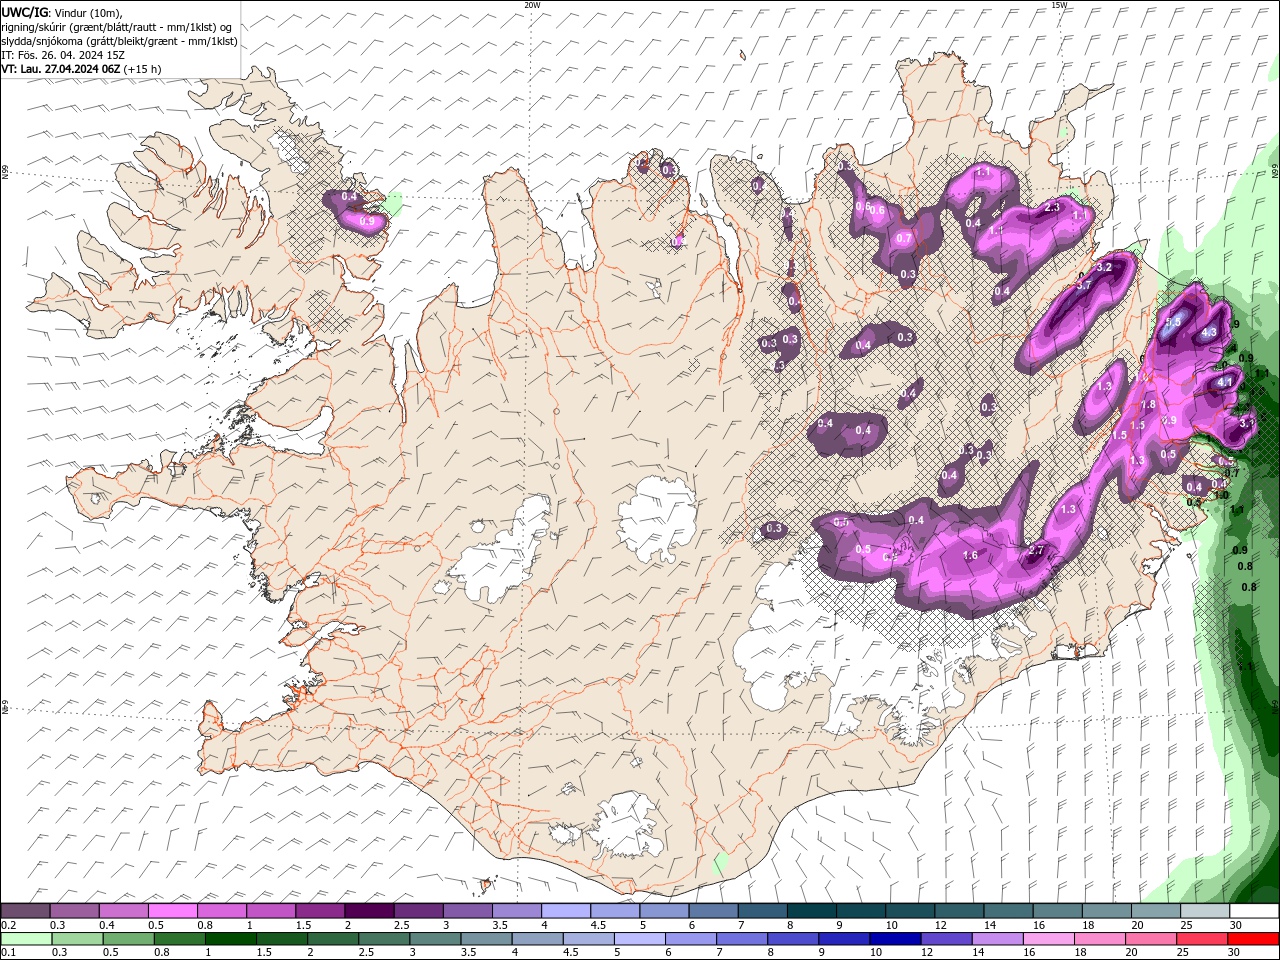
Task: Click the pale green rain swatch starting at 0.1
Action: [x=26, y=939]
